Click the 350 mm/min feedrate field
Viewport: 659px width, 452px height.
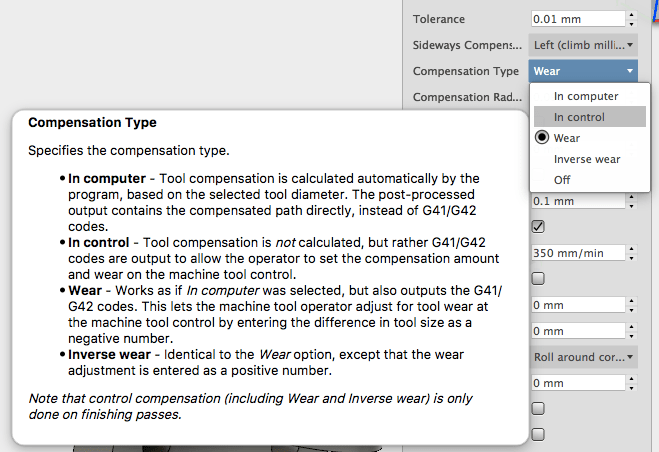(x=576, y=253)
